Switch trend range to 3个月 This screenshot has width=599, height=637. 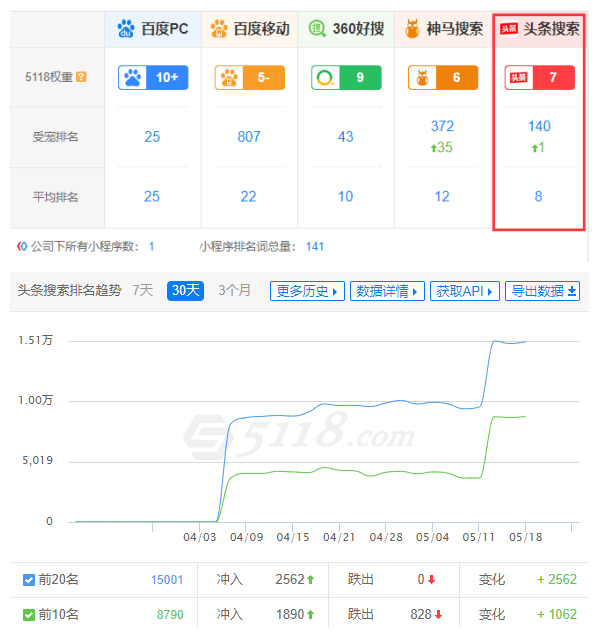tap(234, 290)
